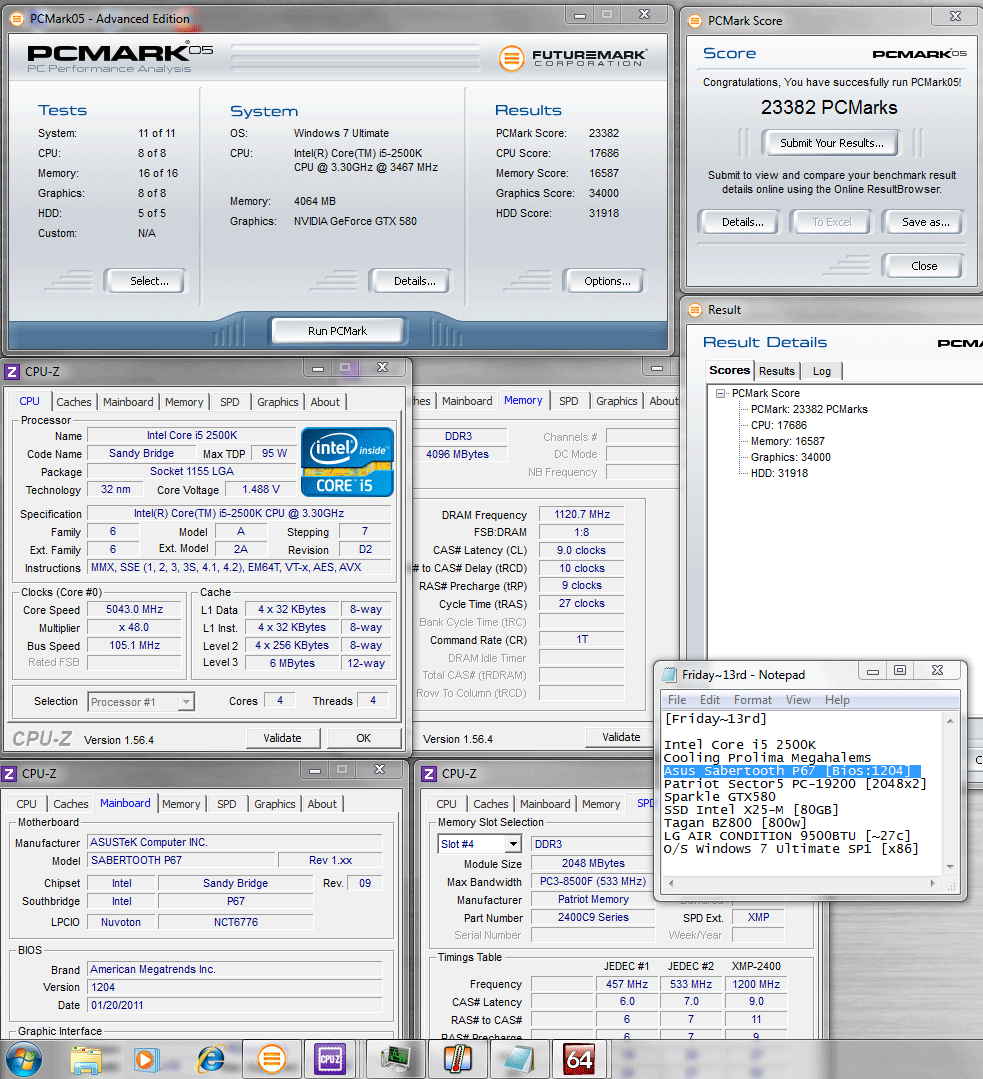Click the Notepad vertical scrollbar down arrow
983x1079 pixels.
pos(950,867)
